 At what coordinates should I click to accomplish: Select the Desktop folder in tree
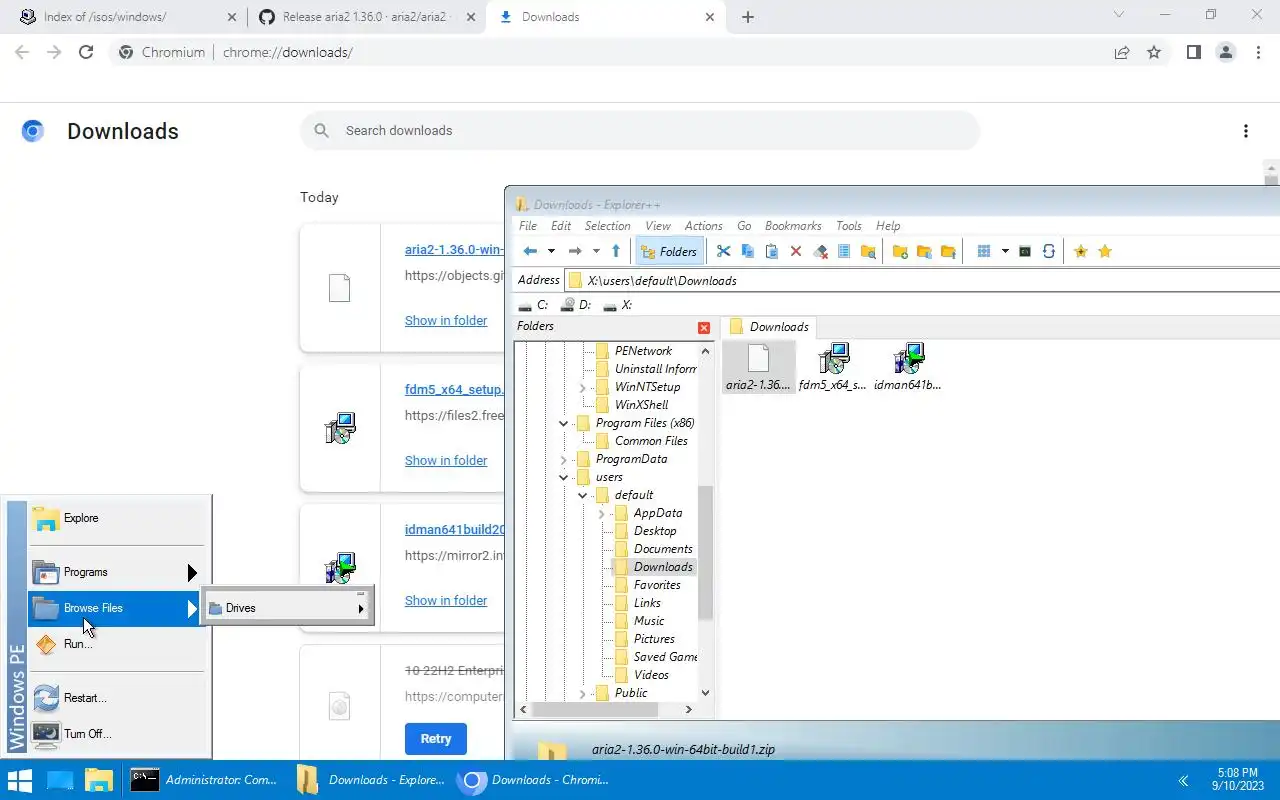[655, 531]
